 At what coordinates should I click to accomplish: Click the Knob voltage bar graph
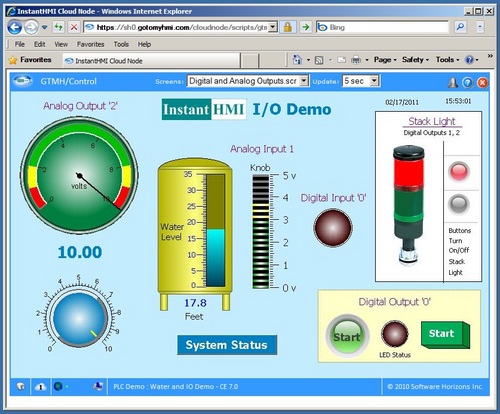tap(261, 231)
